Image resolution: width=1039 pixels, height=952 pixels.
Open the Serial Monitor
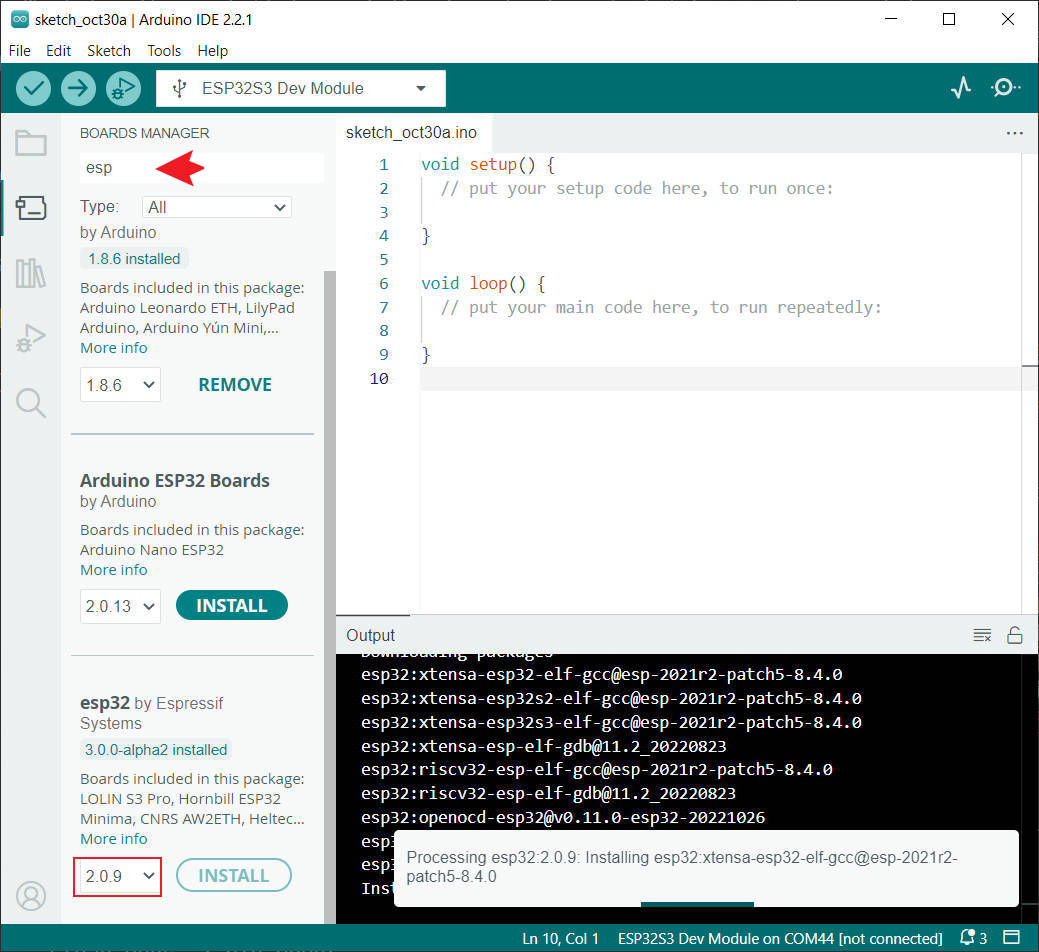[x=1005, y=88]
